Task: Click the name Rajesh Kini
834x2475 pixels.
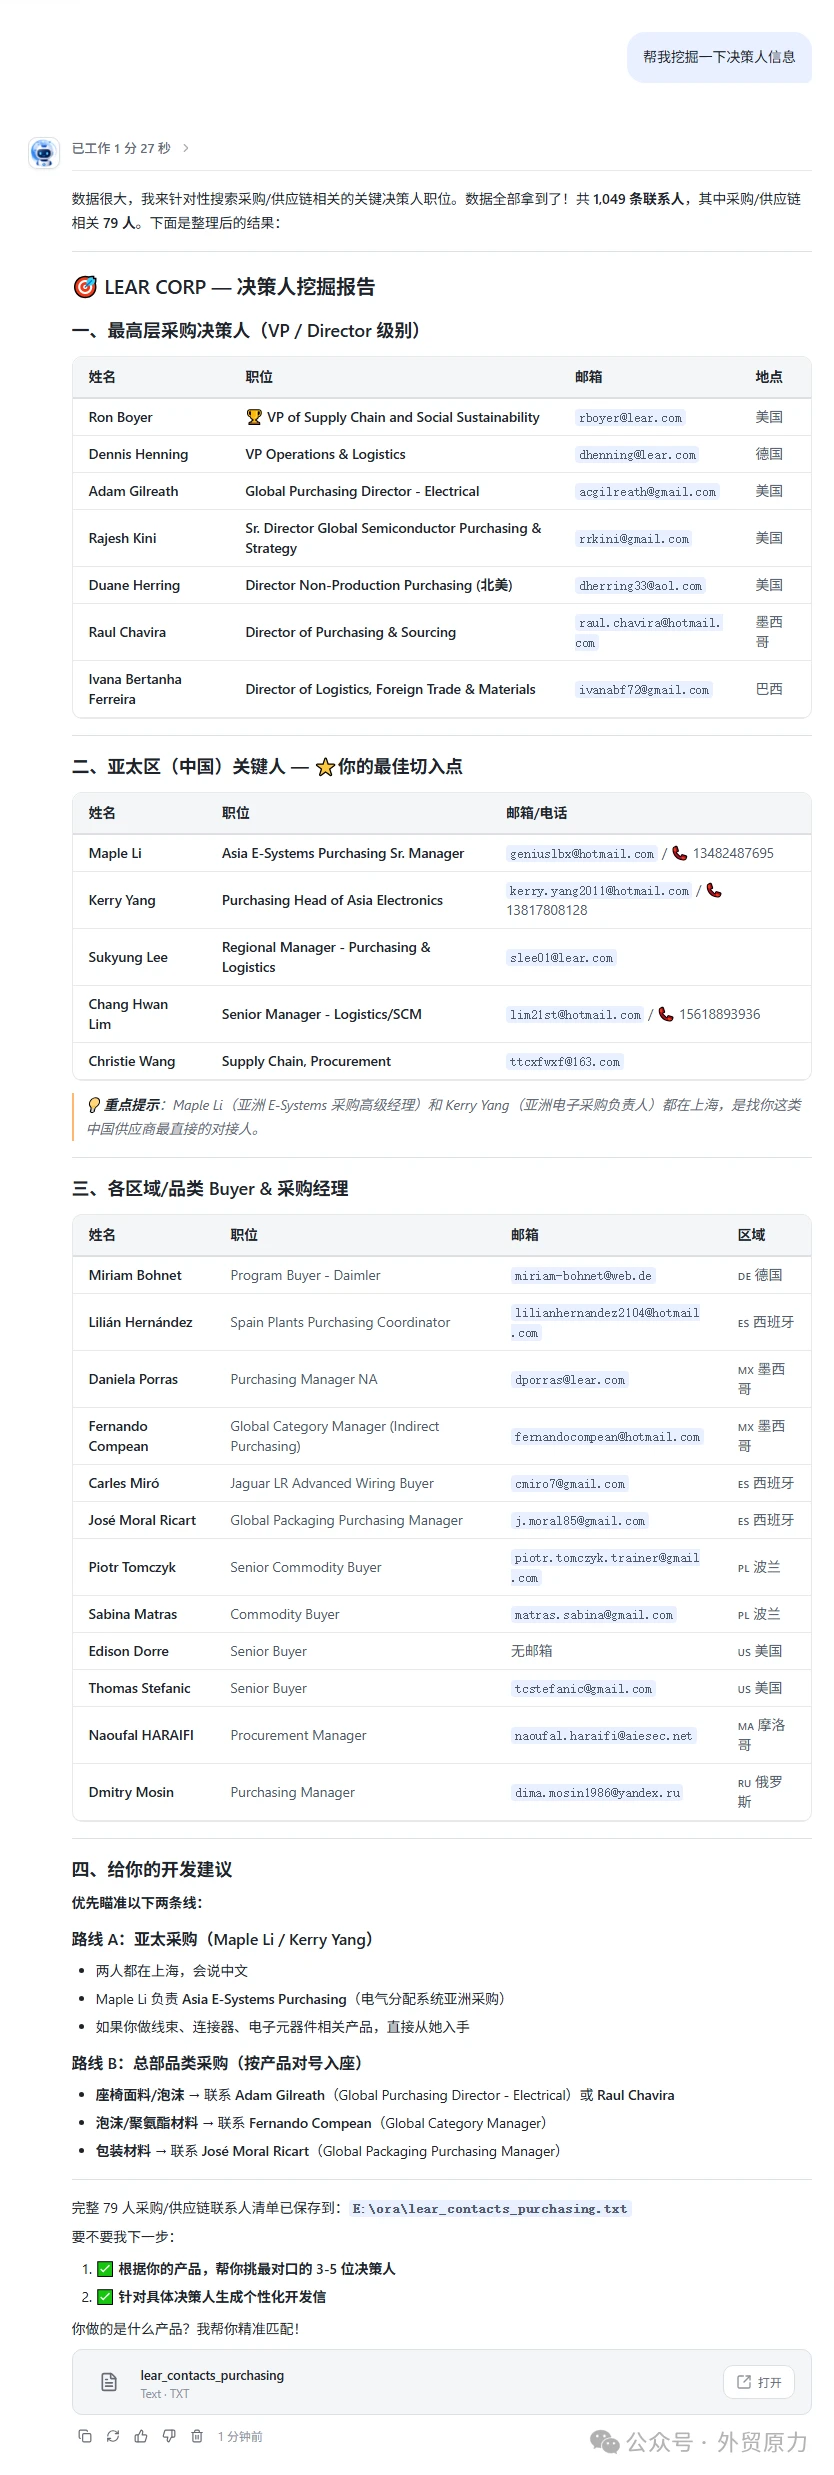Action: pyautogui.click(x=122, y=538)
